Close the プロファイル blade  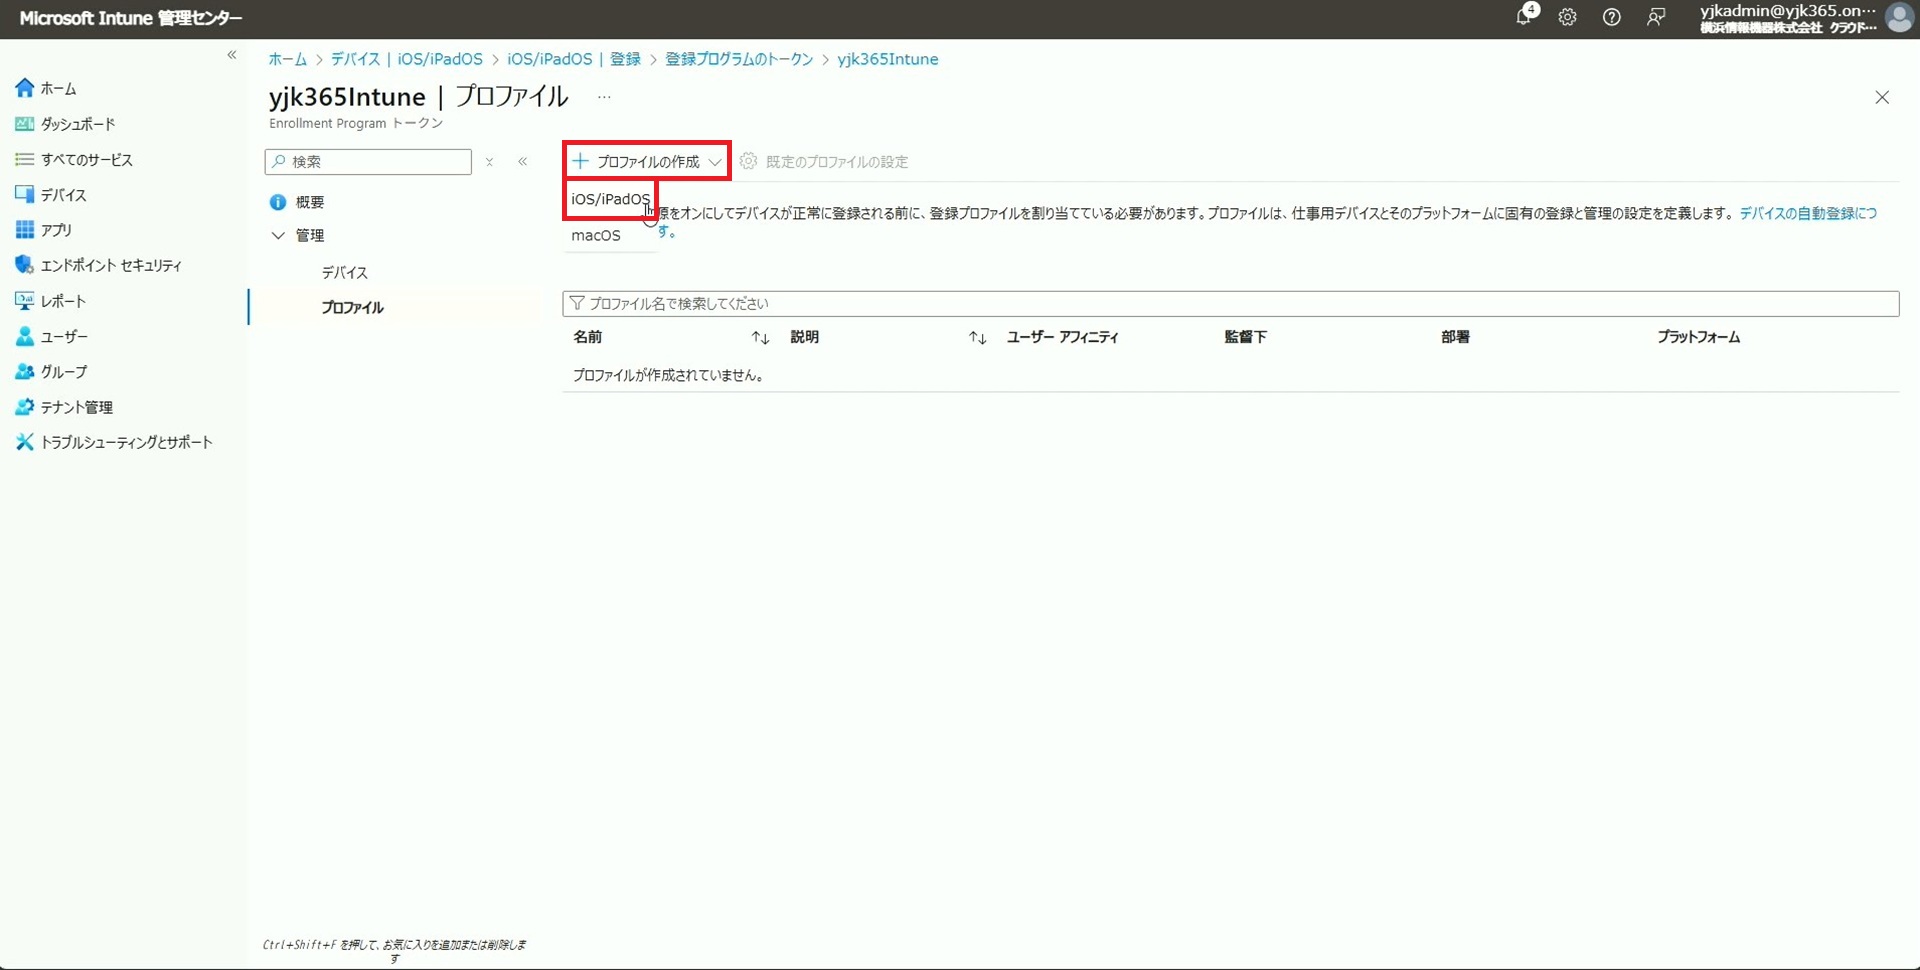coord(1882,97)
